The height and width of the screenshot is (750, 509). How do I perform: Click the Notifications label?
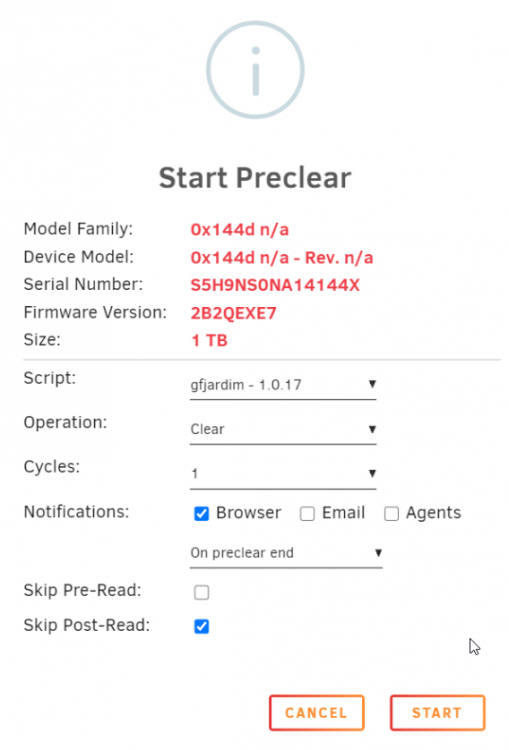tap(77, 512)
